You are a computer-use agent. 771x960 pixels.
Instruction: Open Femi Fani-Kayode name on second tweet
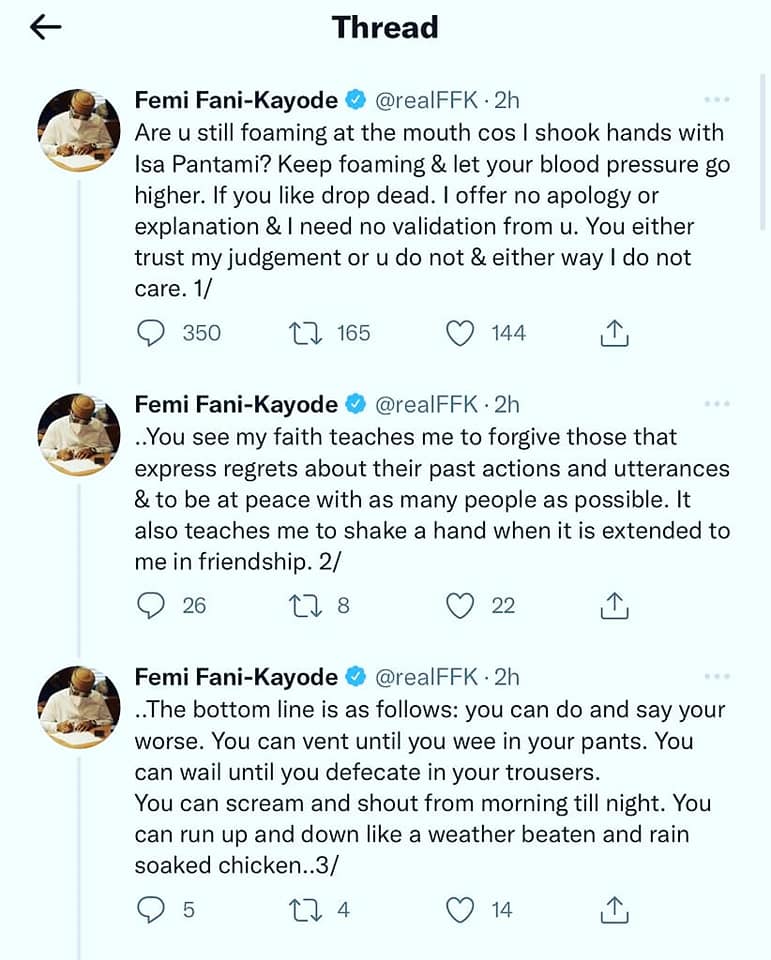coord(236,404)
